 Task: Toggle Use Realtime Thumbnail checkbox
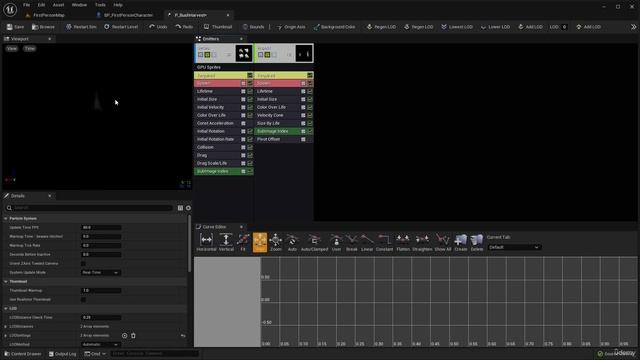click(83, 300)
